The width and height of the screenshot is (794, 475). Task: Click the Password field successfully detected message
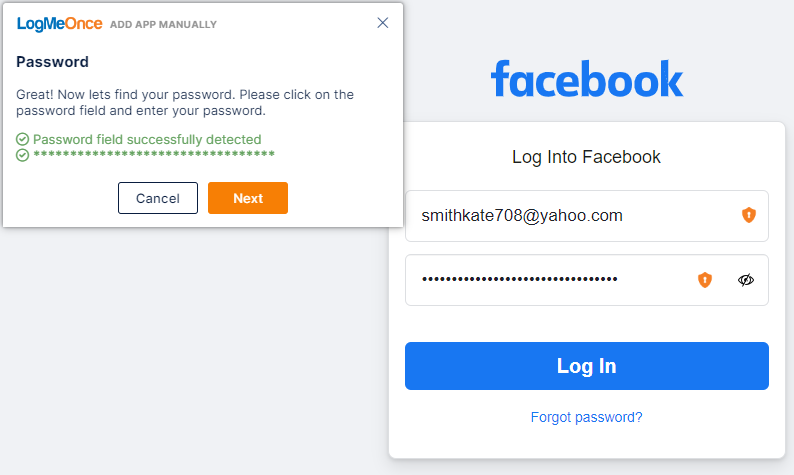tap(147, 139)
